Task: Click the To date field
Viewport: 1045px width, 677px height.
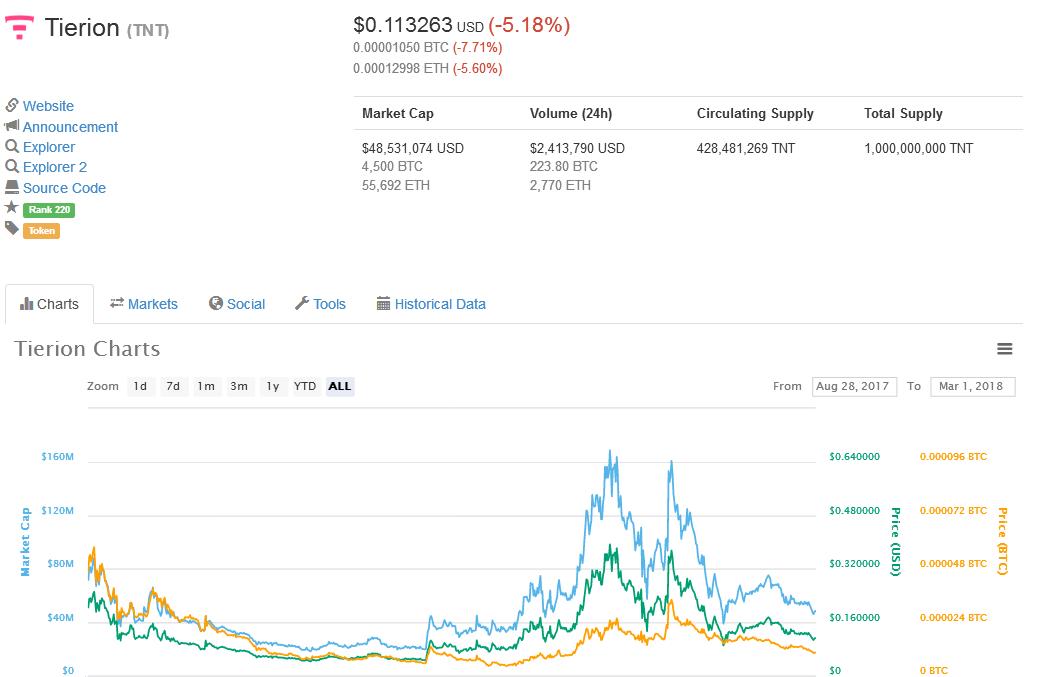Action: coord(972,386)
